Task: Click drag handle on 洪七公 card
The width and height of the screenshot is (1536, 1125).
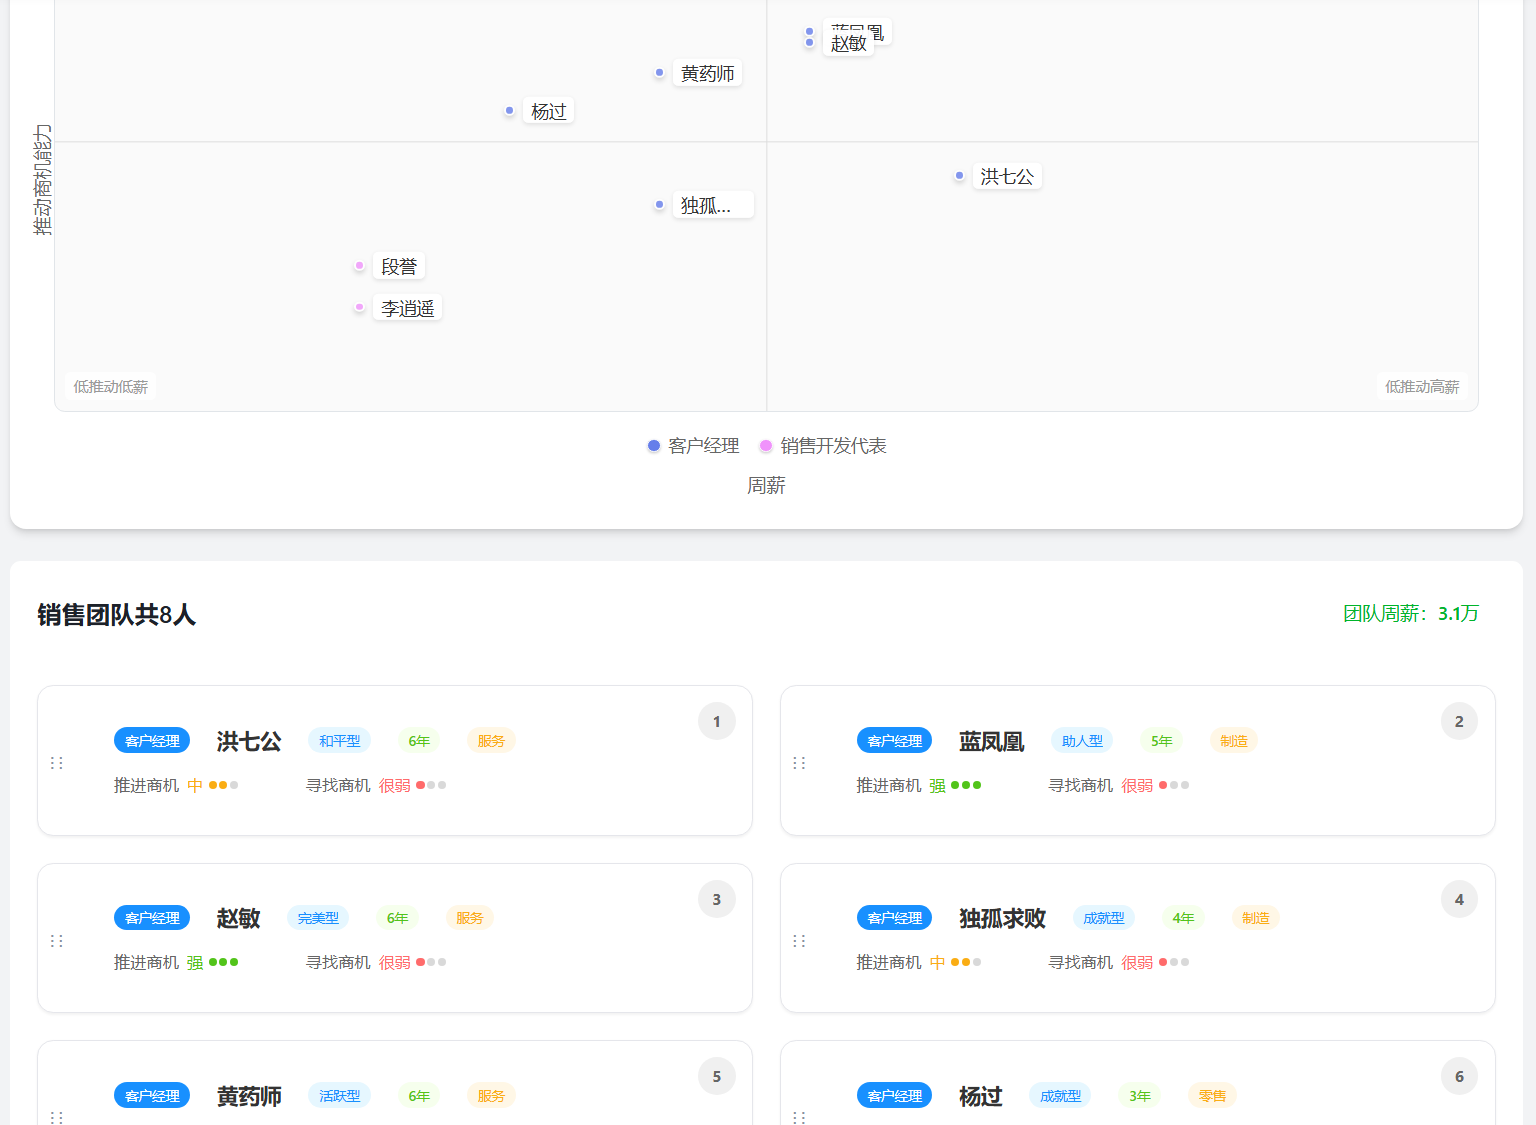Action: coord(57,763)
